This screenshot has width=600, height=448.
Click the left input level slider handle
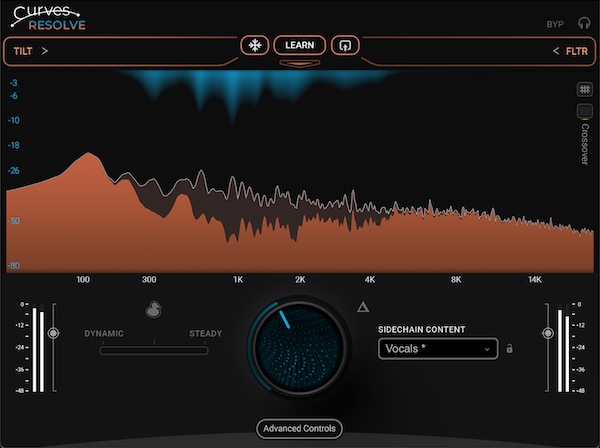53,333
